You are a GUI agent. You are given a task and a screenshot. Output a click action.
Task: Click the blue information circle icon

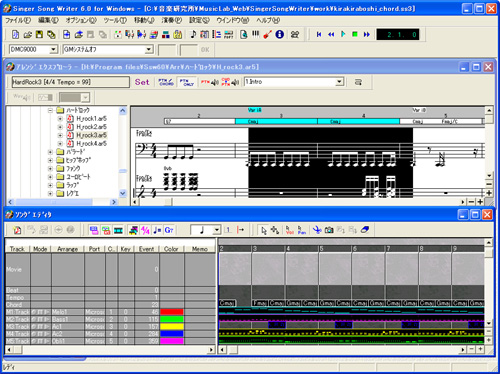pyautogui.click(x=279, y=34)
